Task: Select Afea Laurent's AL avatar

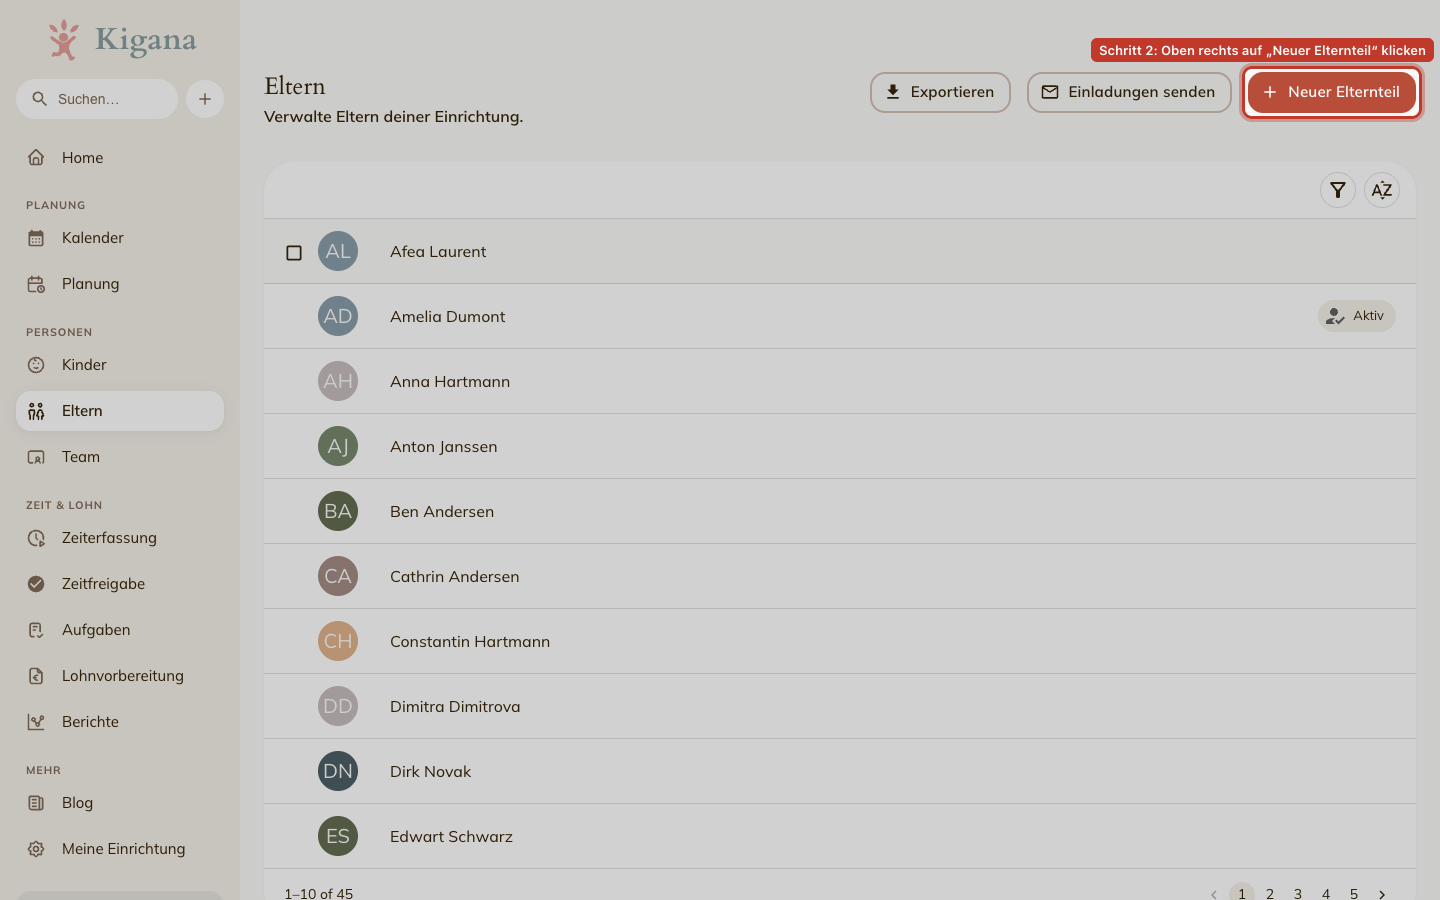Action: pyautogui.click(x=338, y=251)
